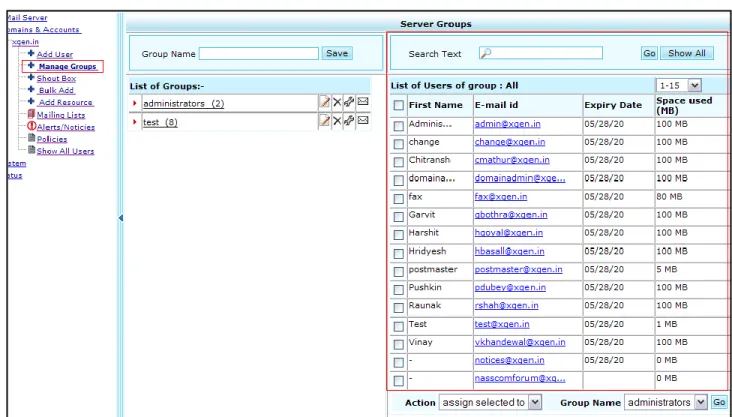This screenshot has width=732, height=417.
Task: Select the checkbox for notices@xgen.in
Action: tap(398, 363)
